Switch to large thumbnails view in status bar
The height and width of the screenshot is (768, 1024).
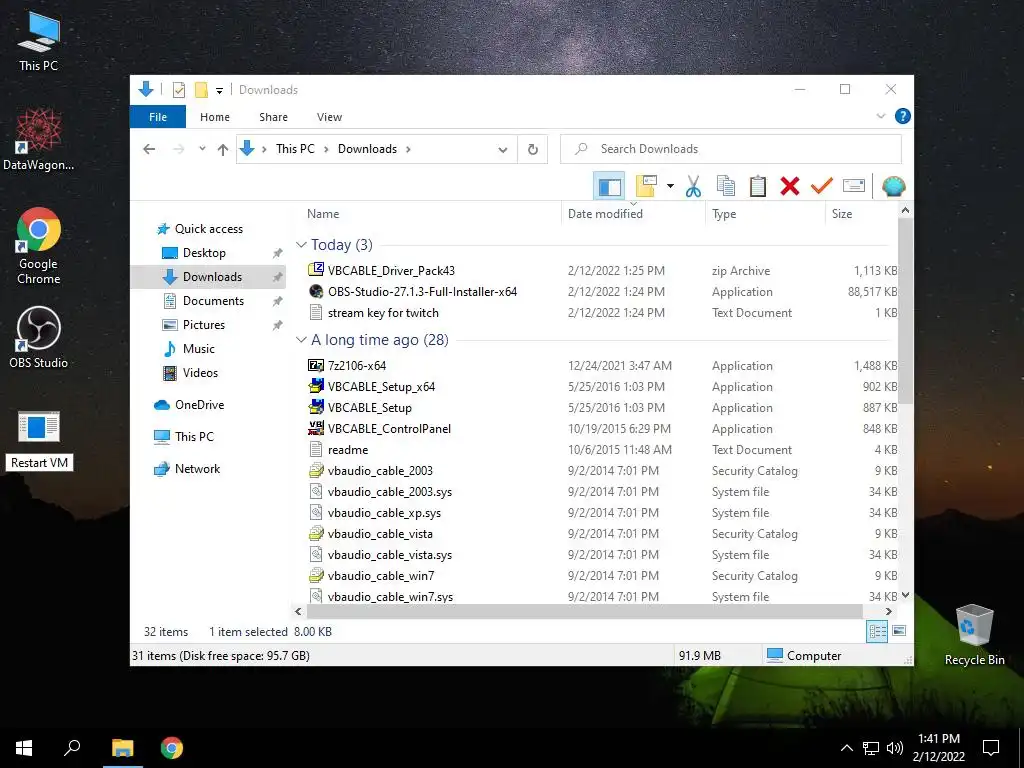[899, 631]
